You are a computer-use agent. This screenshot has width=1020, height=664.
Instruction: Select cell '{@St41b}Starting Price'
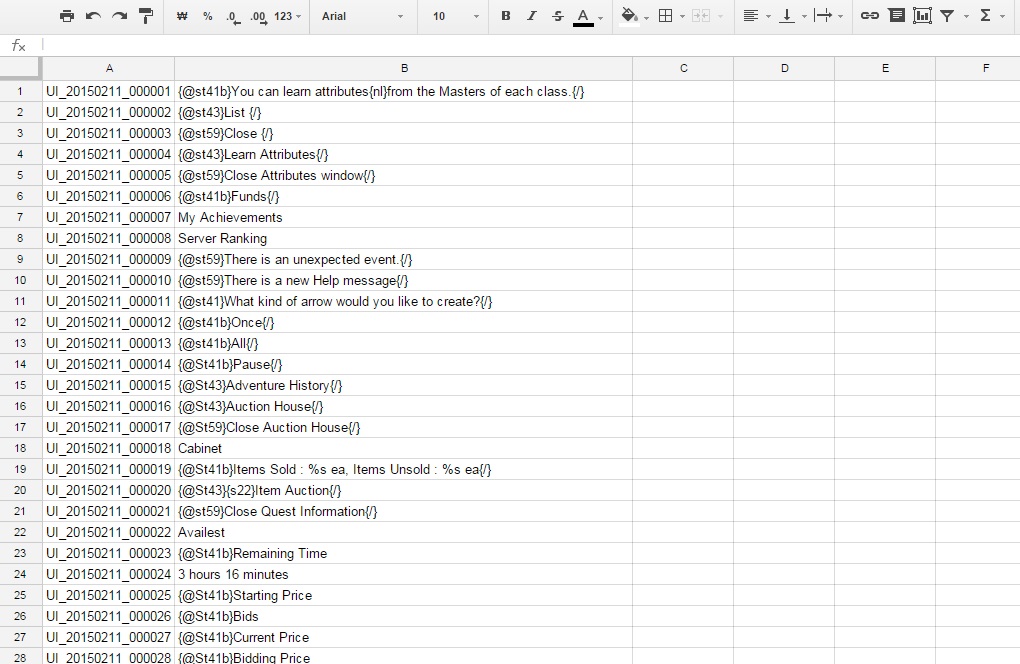[404, 596]
